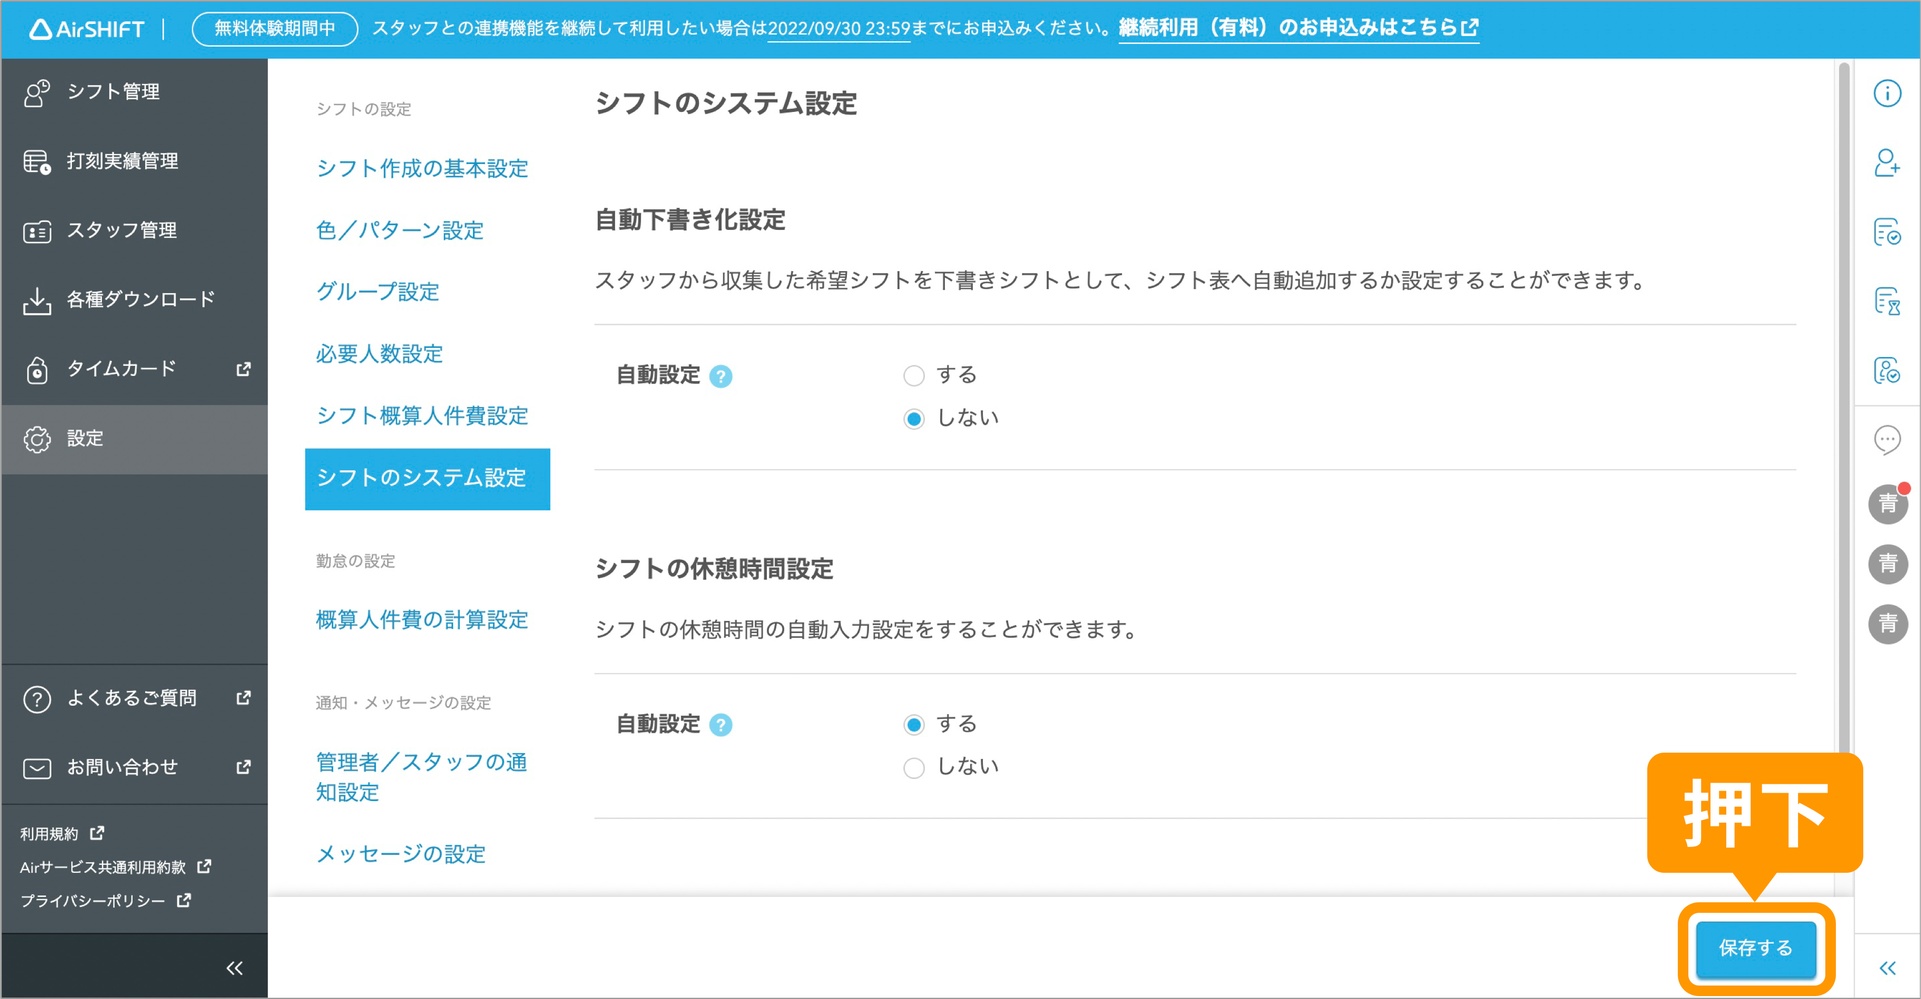This screenshot has height=999, width=1921.
Task: Click the 保存する save button
Action: coord(1755,948)
